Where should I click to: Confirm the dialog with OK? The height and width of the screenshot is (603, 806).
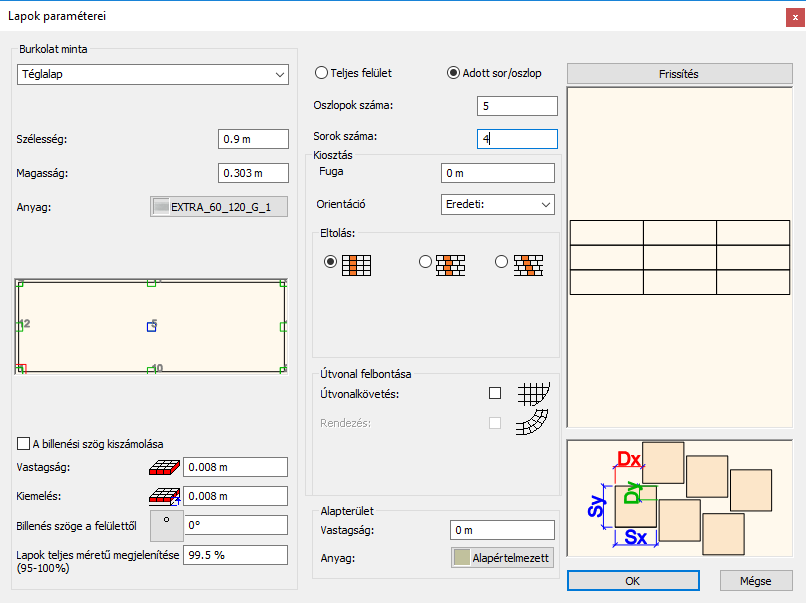(633, 581)
